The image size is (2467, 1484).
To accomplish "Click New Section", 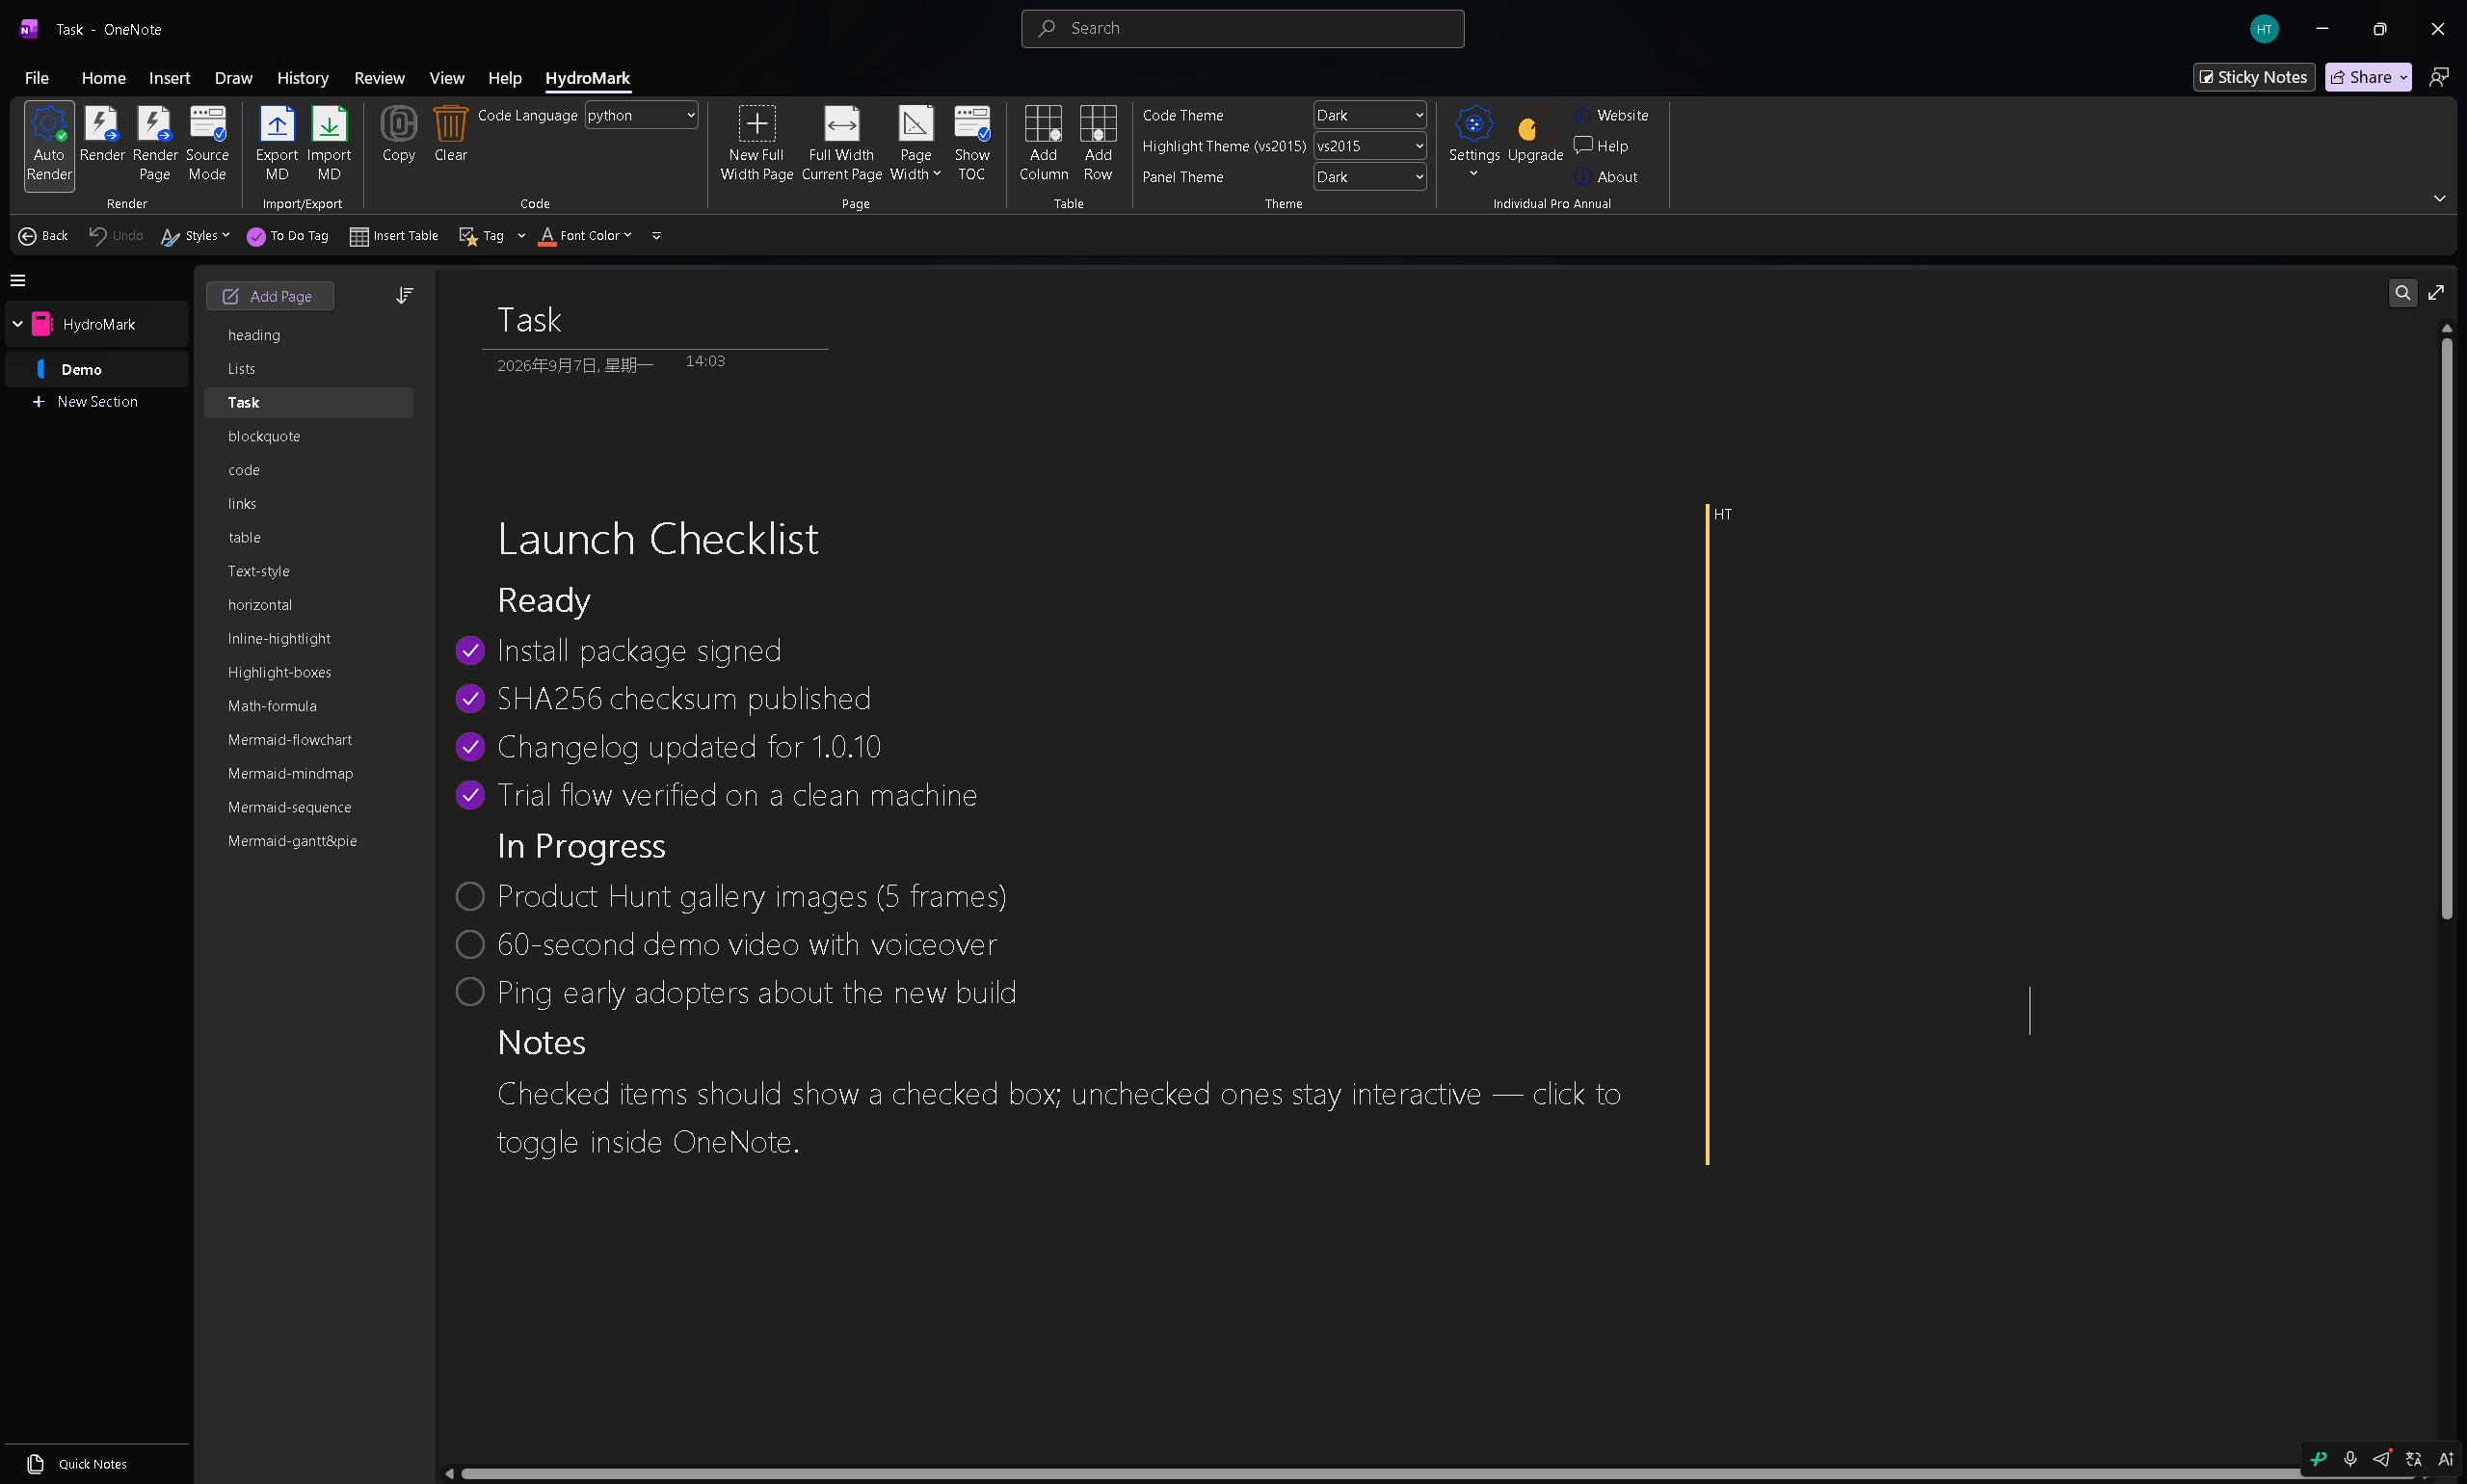I will coord(85,401).
